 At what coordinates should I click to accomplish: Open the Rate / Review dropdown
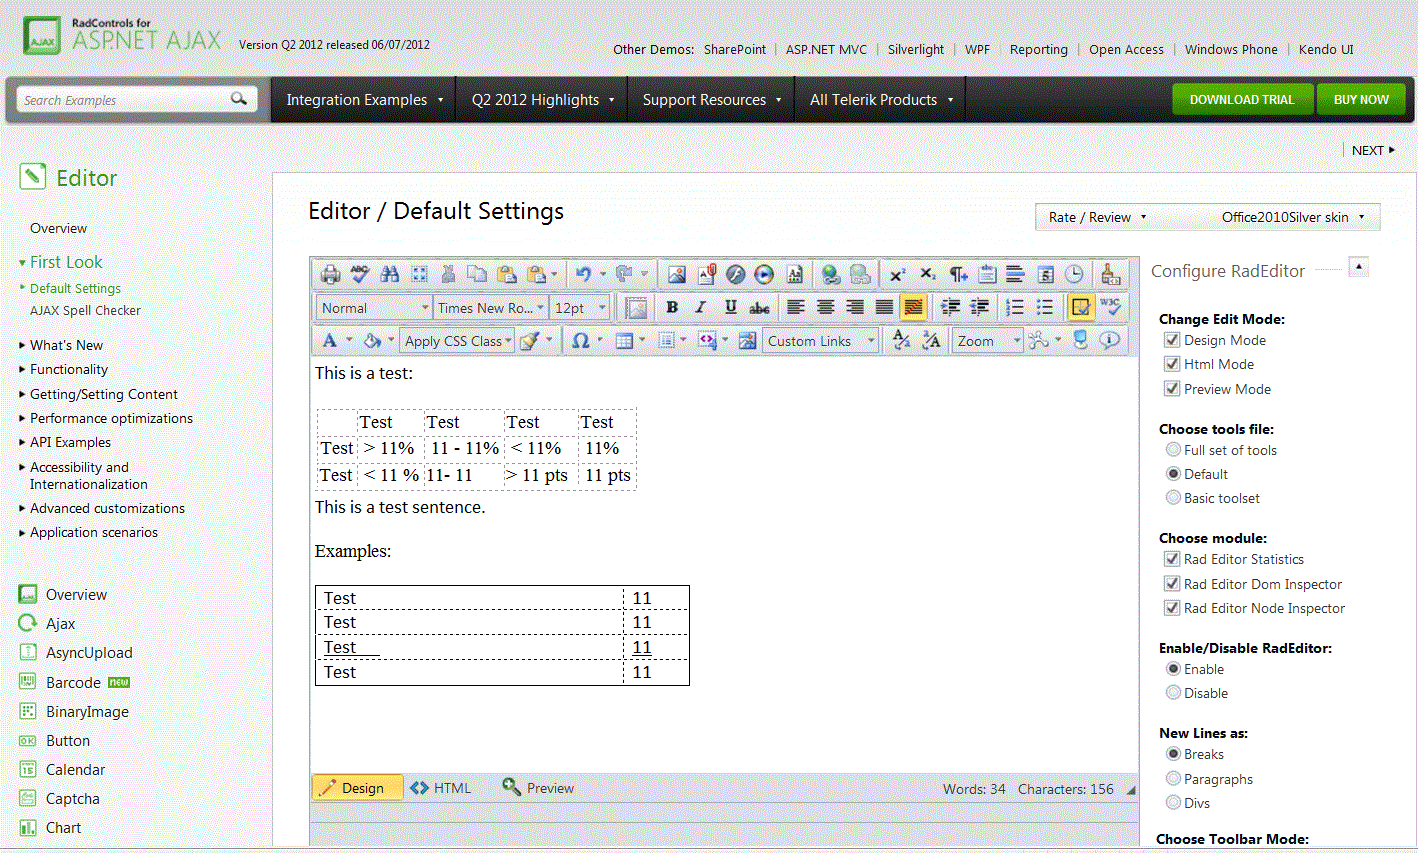click(x=1098, y=217)
